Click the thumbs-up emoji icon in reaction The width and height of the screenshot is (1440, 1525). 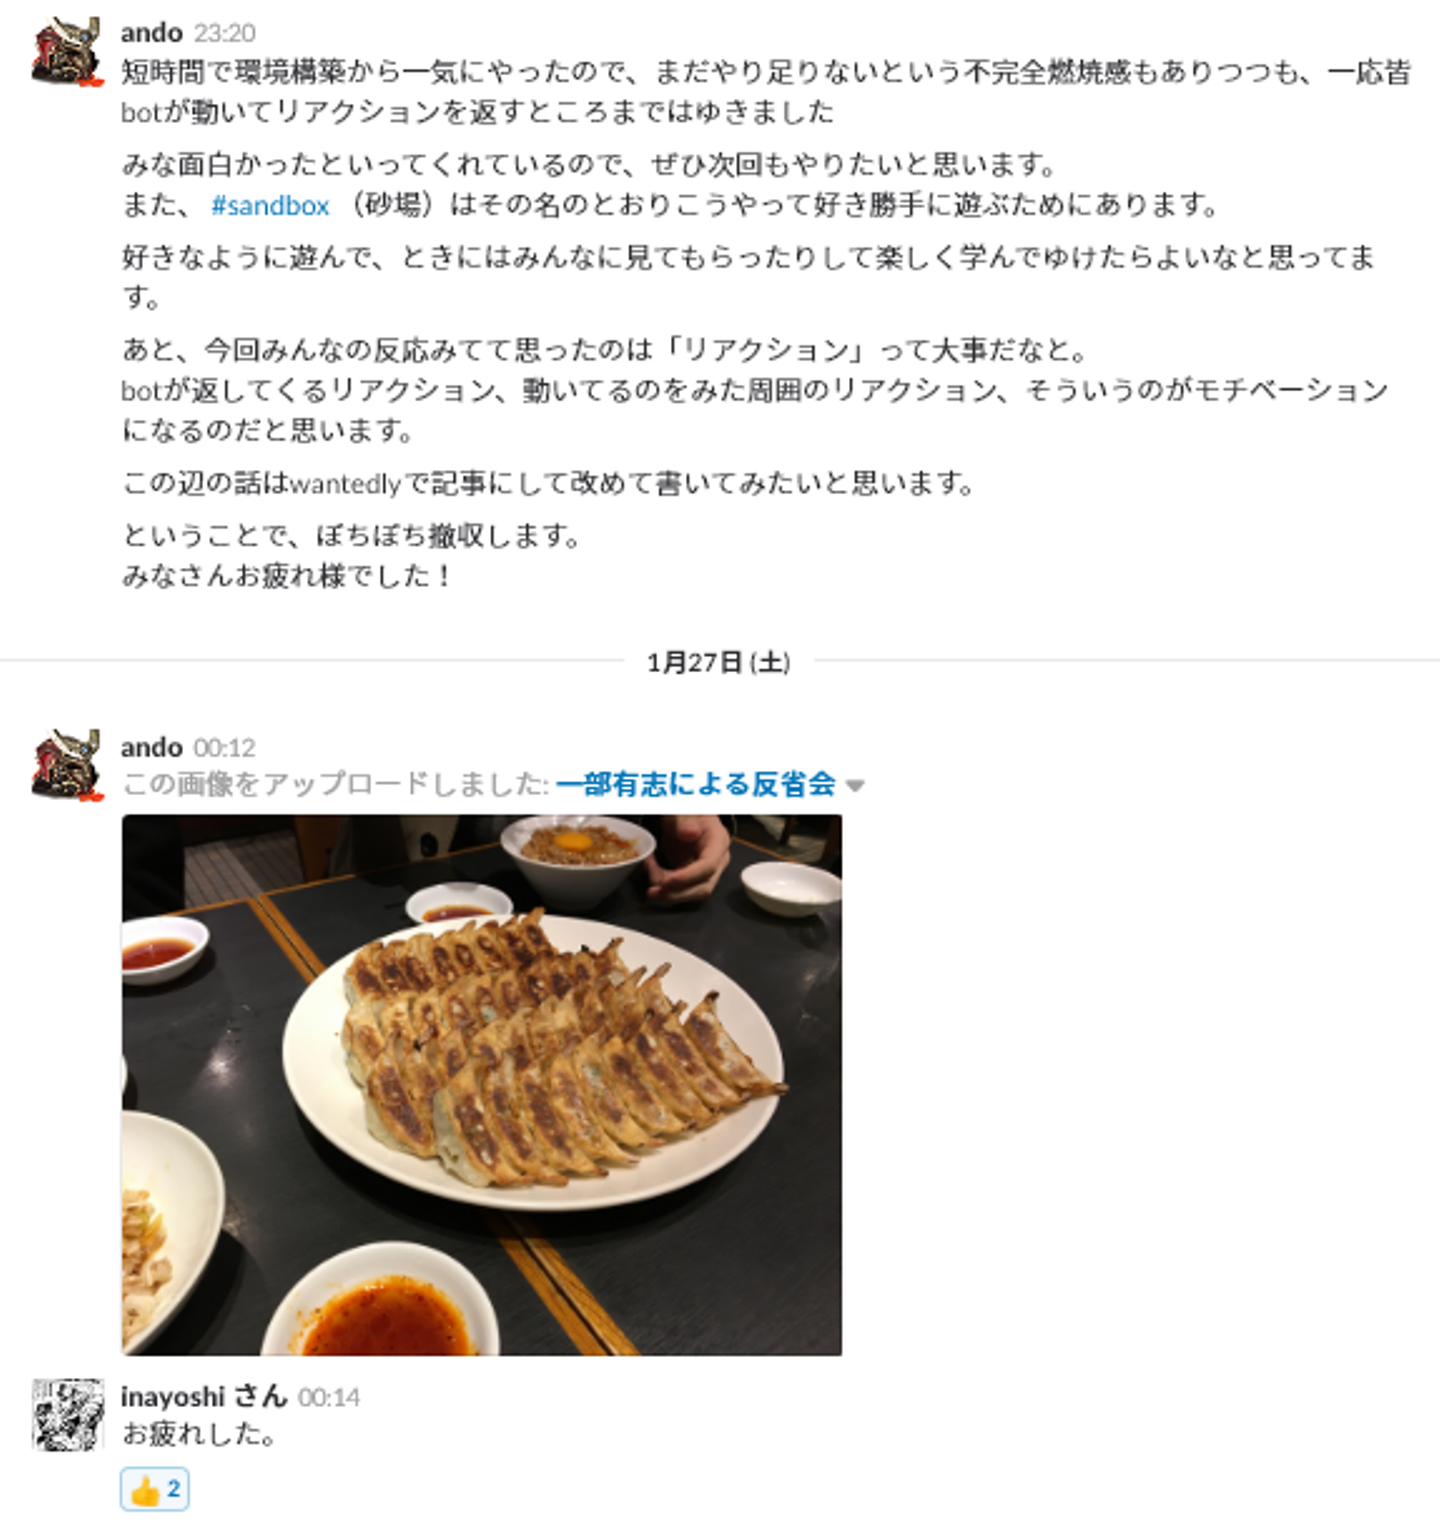[145, 1491]
